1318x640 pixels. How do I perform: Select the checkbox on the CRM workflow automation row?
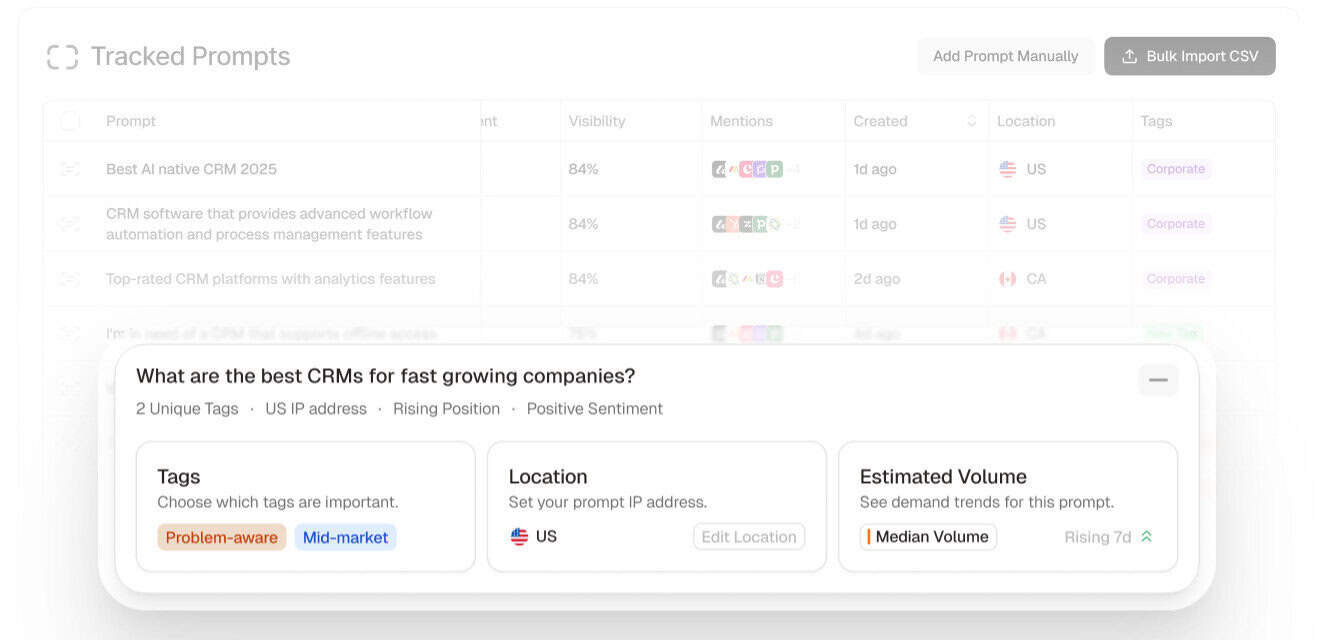pos(69,223)
